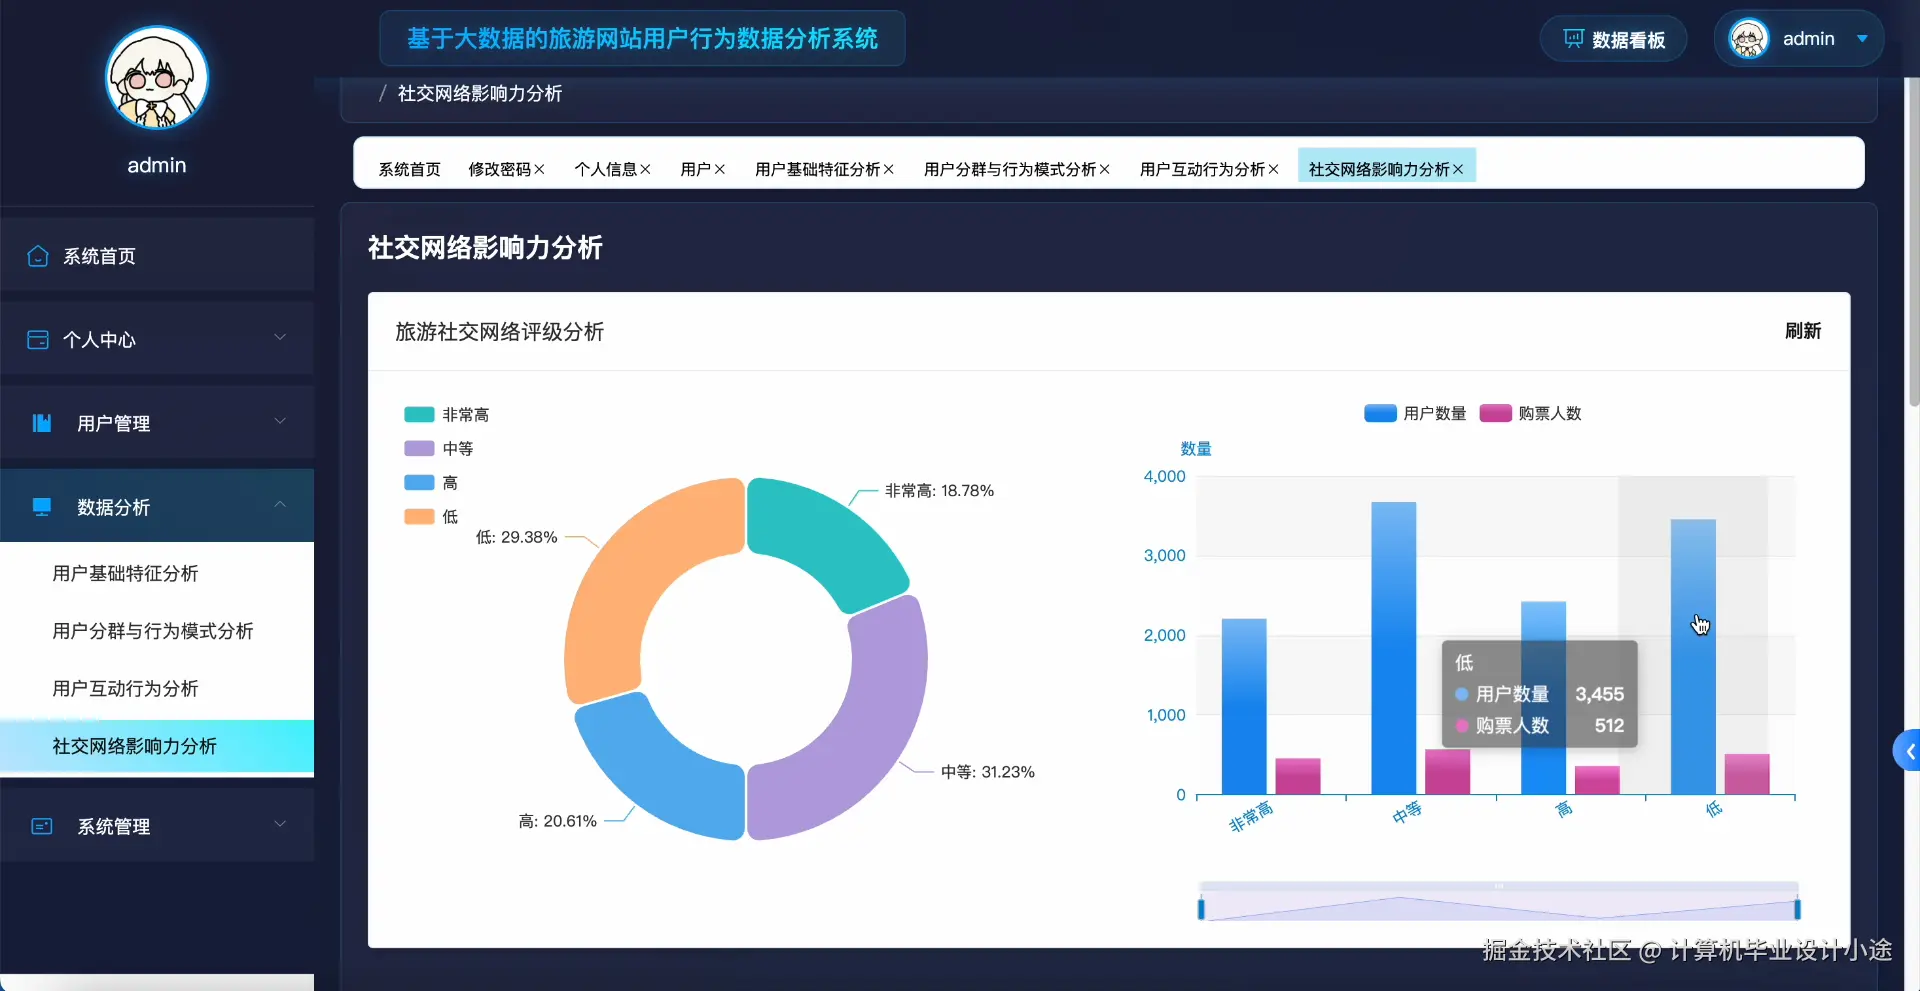
Task: Click the admin avatar image
Action: coord(1749,38)
